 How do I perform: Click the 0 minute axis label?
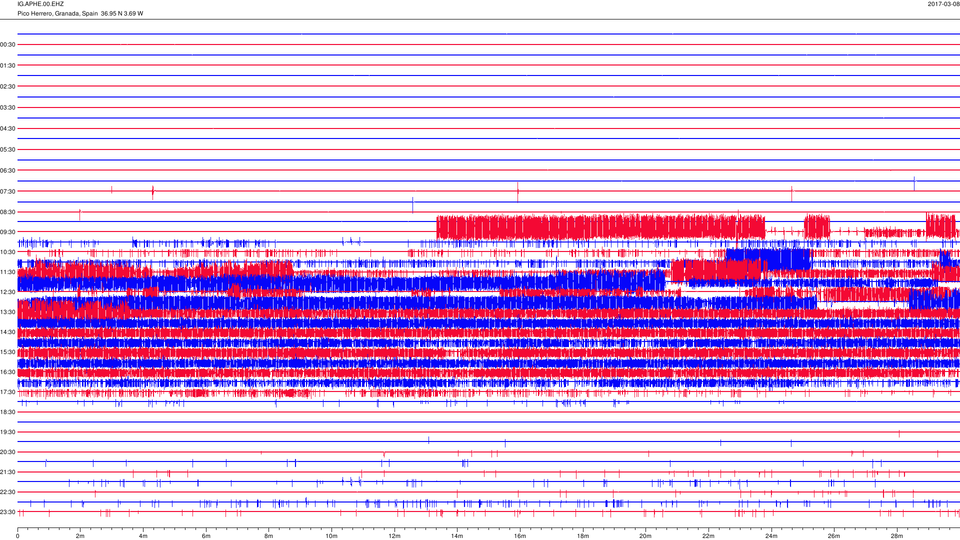(x=17, y=536)
